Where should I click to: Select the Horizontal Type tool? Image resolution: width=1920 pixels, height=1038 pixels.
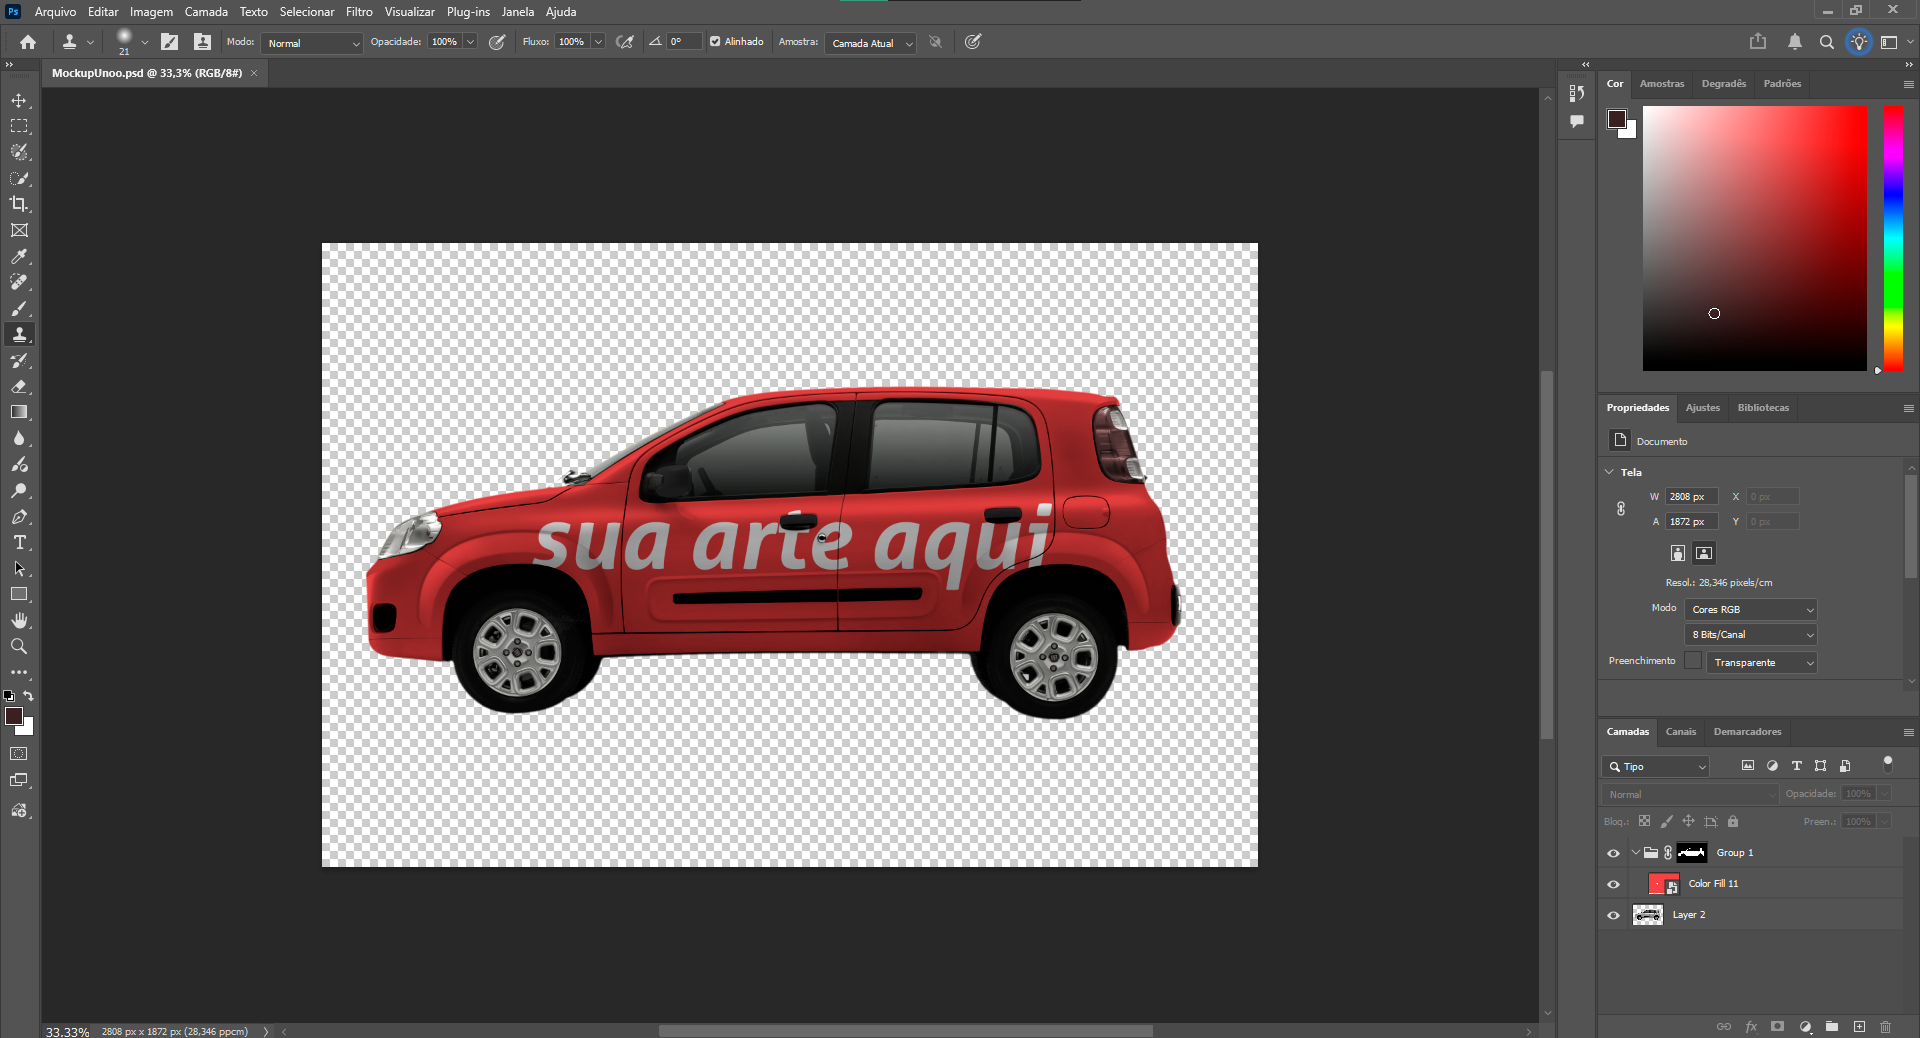pyautogui.click(x=19, y=542)
